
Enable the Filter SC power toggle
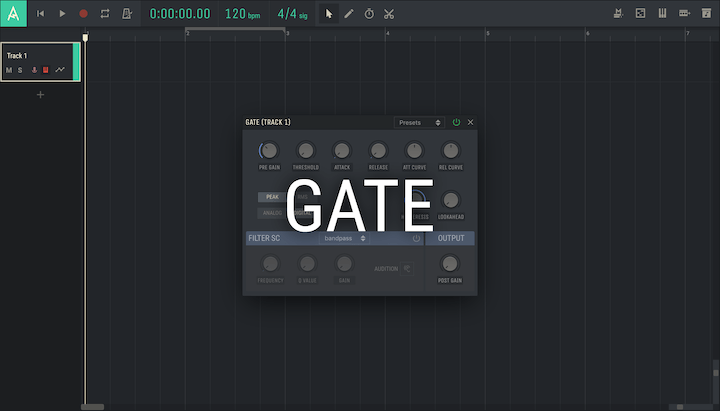point(416,238)
